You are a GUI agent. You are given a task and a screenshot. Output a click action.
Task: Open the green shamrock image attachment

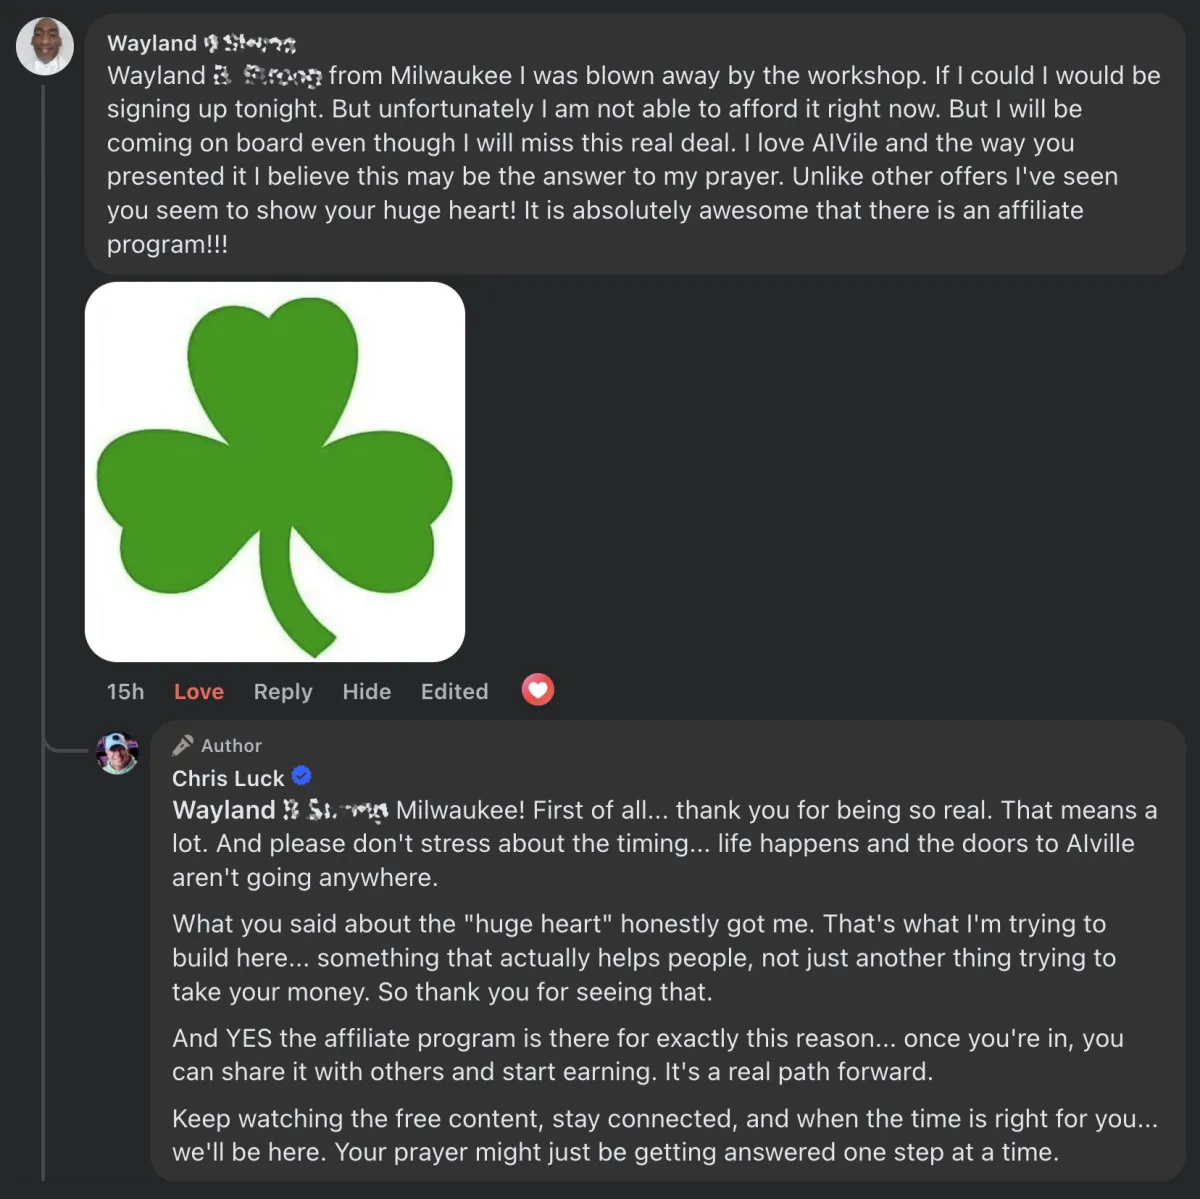coord(275,472)
